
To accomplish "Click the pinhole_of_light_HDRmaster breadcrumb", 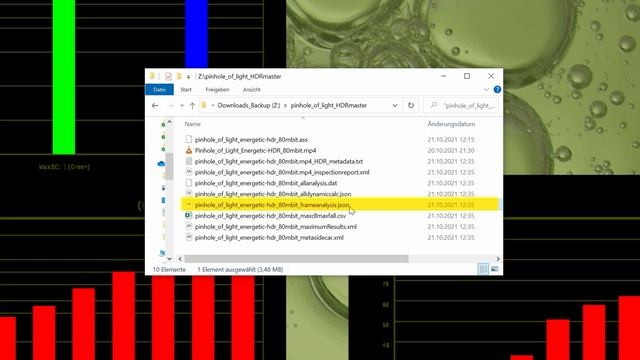I will [329, 105].
